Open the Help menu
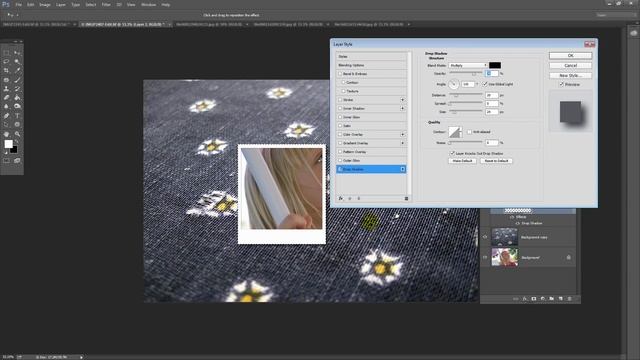This screenshot has height=360, width=640. click(x=165, y=5)
